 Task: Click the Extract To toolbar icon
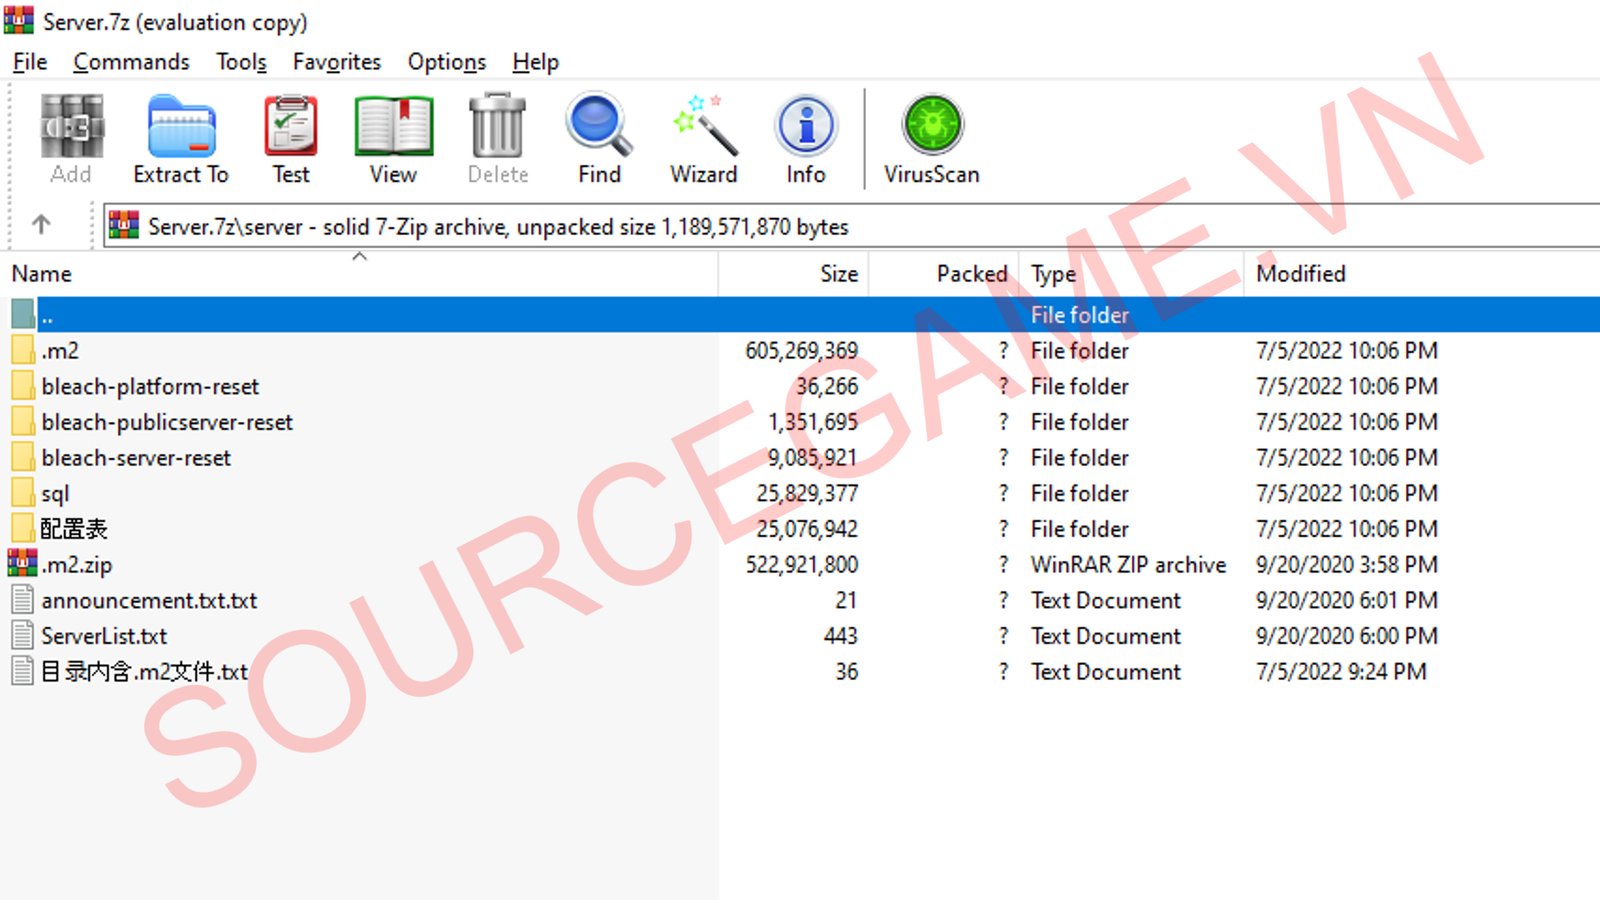181,140
